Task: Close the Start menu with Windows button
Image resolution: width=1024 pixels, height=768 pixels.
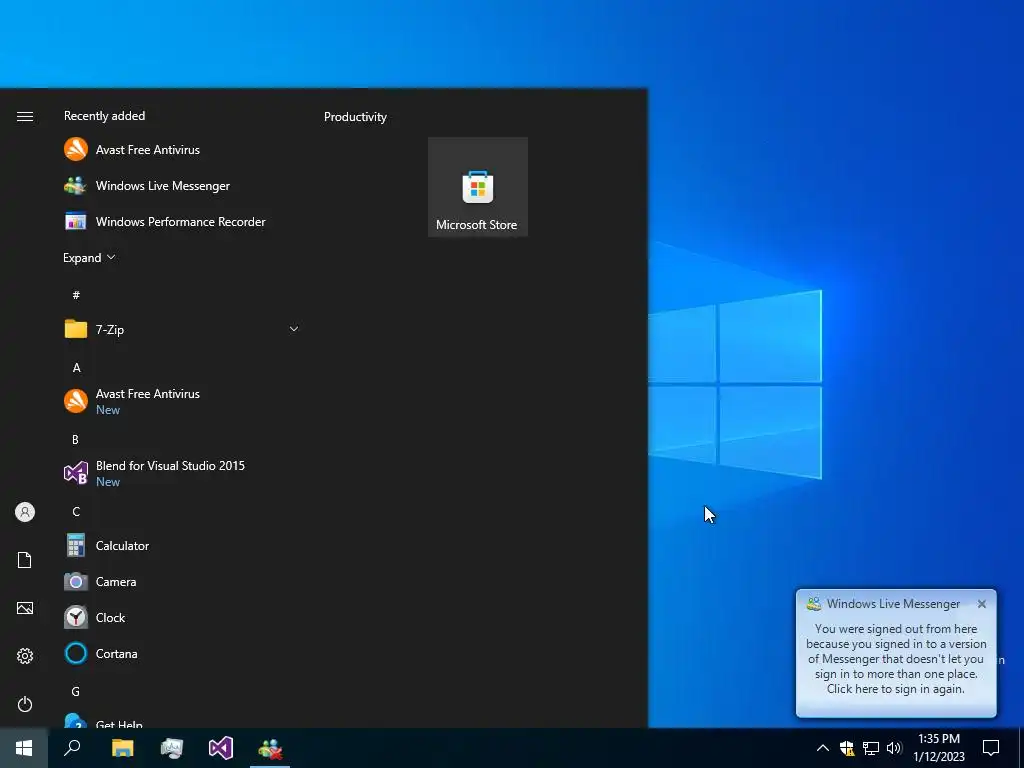Action: pos(24,748)
